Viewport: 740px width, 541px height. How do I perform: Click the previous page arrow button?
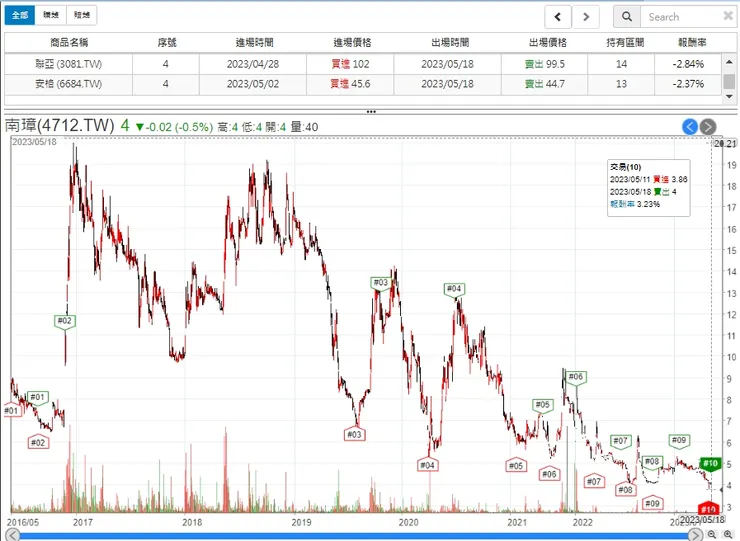(557, 17)
